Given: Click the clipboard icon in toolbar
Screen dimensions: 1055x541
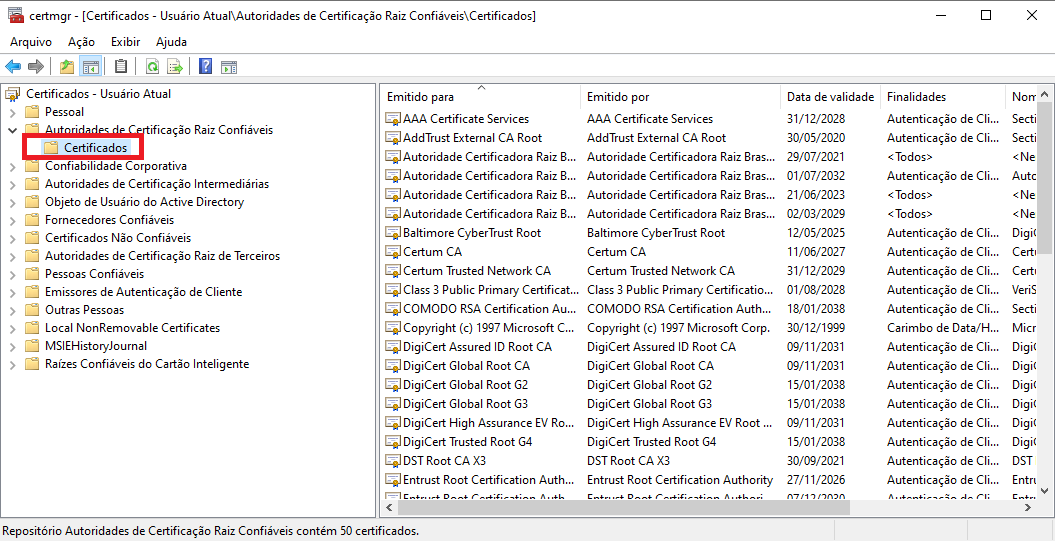Looking at the screenshot, I should 121,67.
